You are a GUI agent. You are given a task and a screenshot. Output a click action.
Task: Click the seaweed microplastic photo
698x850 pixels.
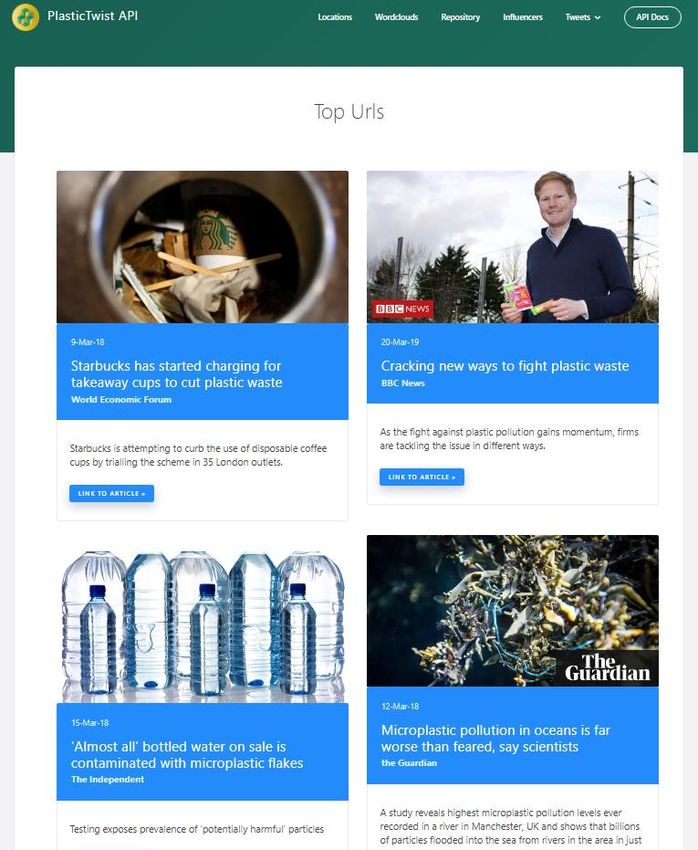[513, 611]
